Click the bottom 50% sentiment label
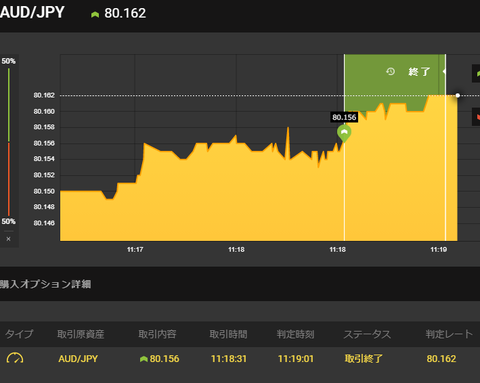The width and height of the screenshot is (480, 383). (8, 221)
